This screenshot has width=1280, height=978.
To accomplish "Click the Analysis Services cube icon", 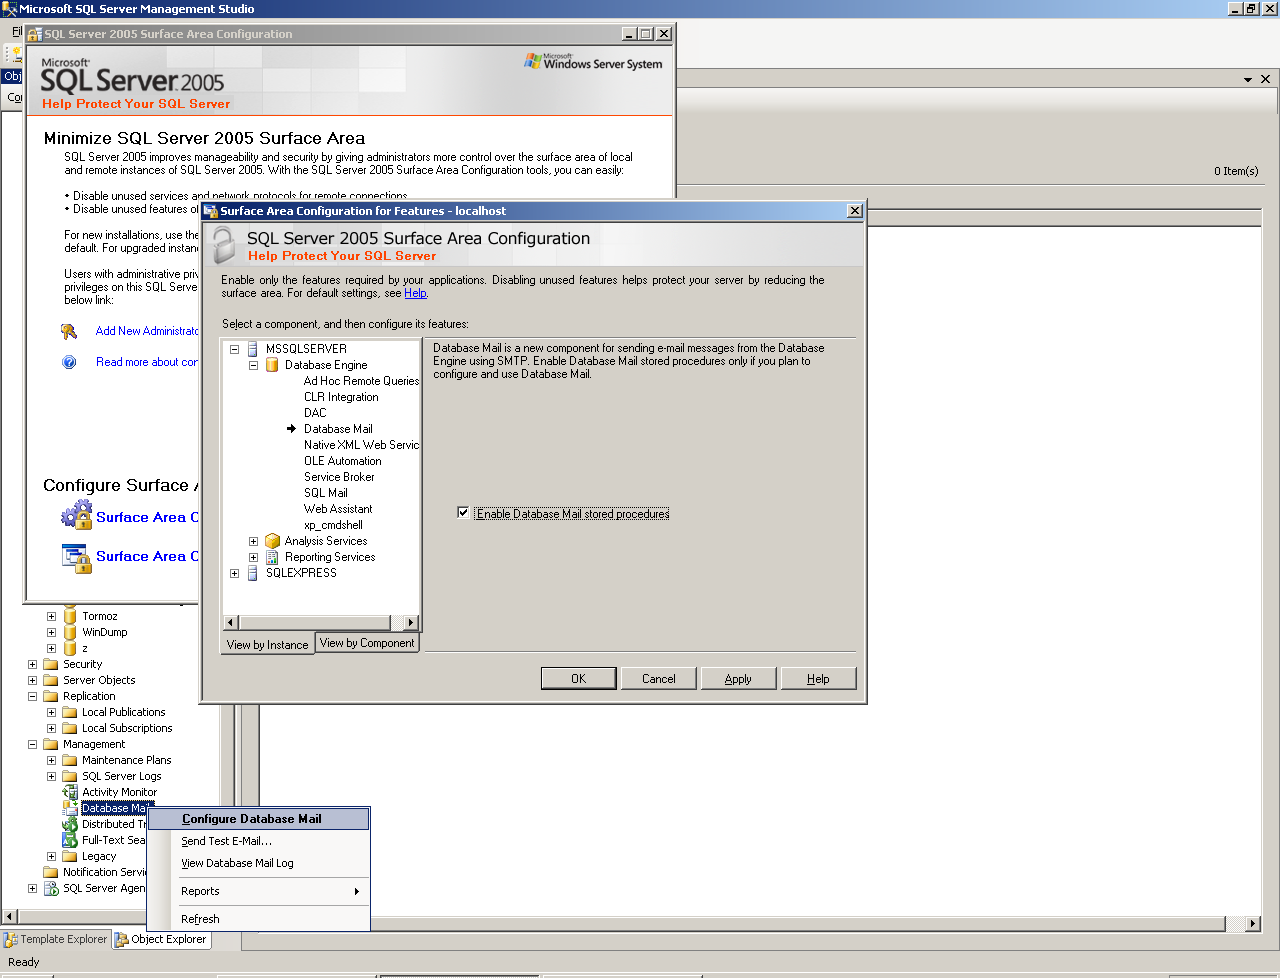I will click(x=272, y=541).
